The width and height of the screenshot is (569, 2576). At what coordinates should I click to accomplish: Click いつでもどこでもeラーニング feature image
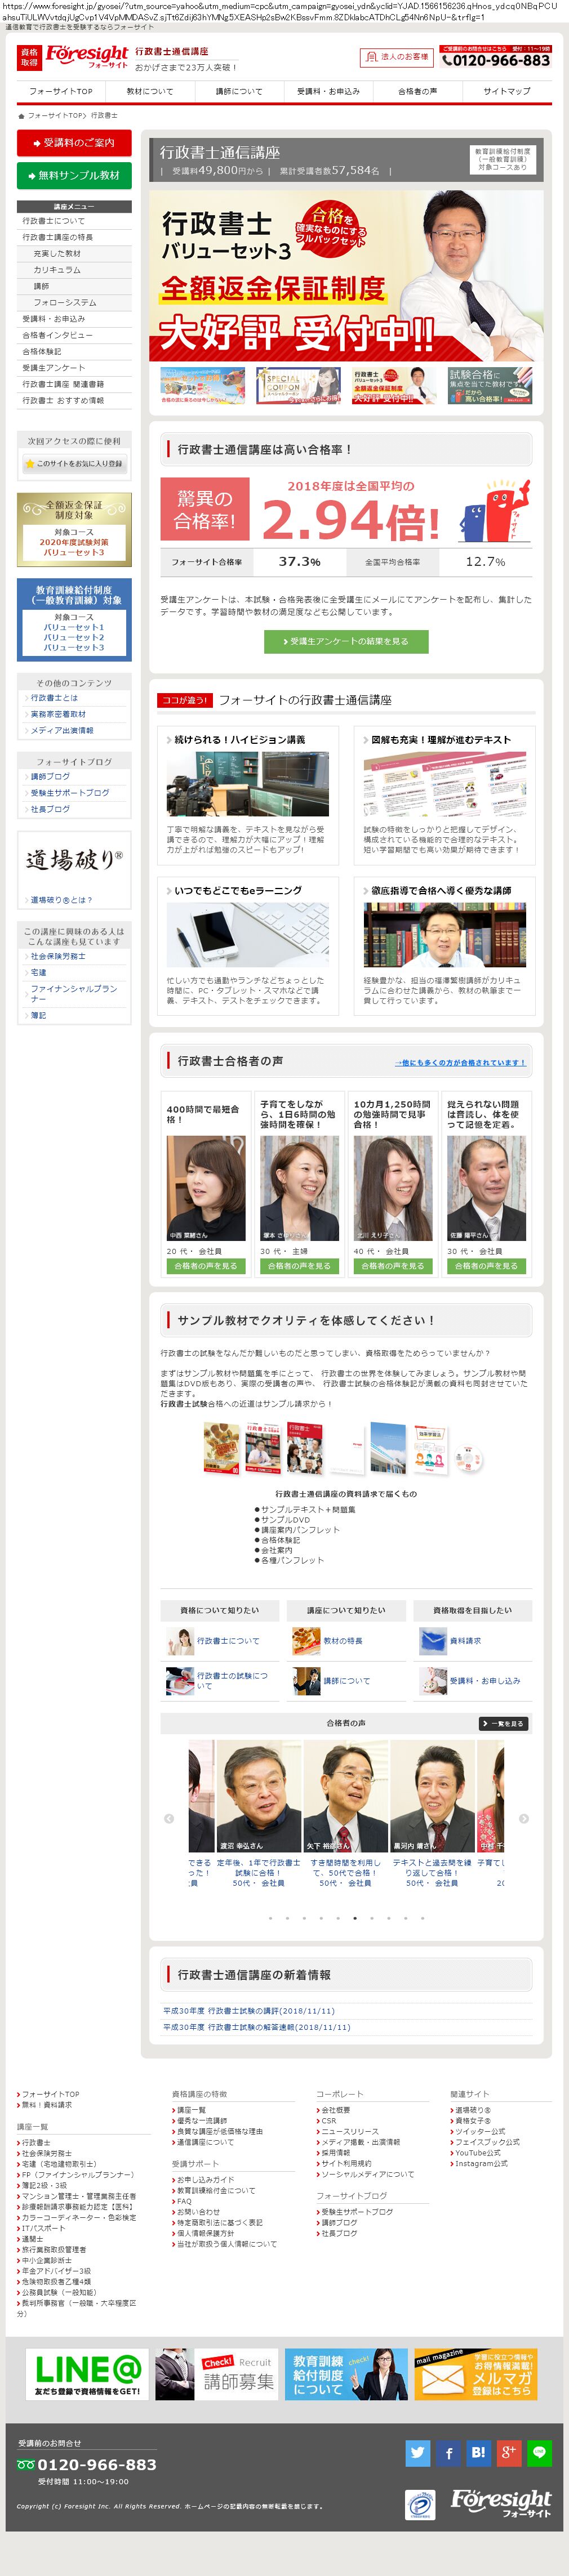coord(248,934)
